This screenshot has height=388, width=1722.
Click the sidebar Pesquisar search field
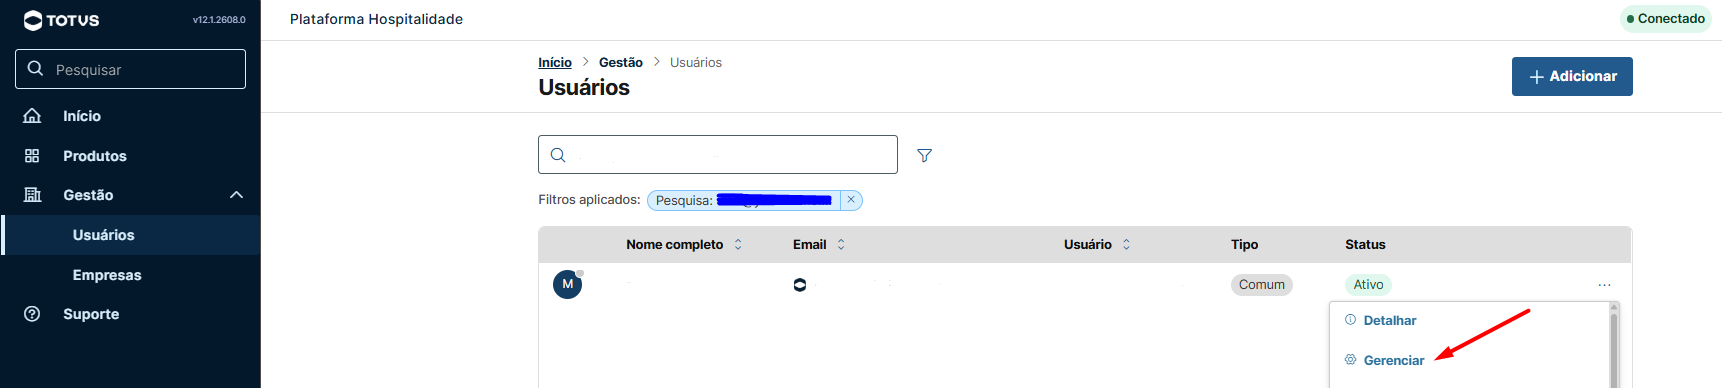point(130,69)
